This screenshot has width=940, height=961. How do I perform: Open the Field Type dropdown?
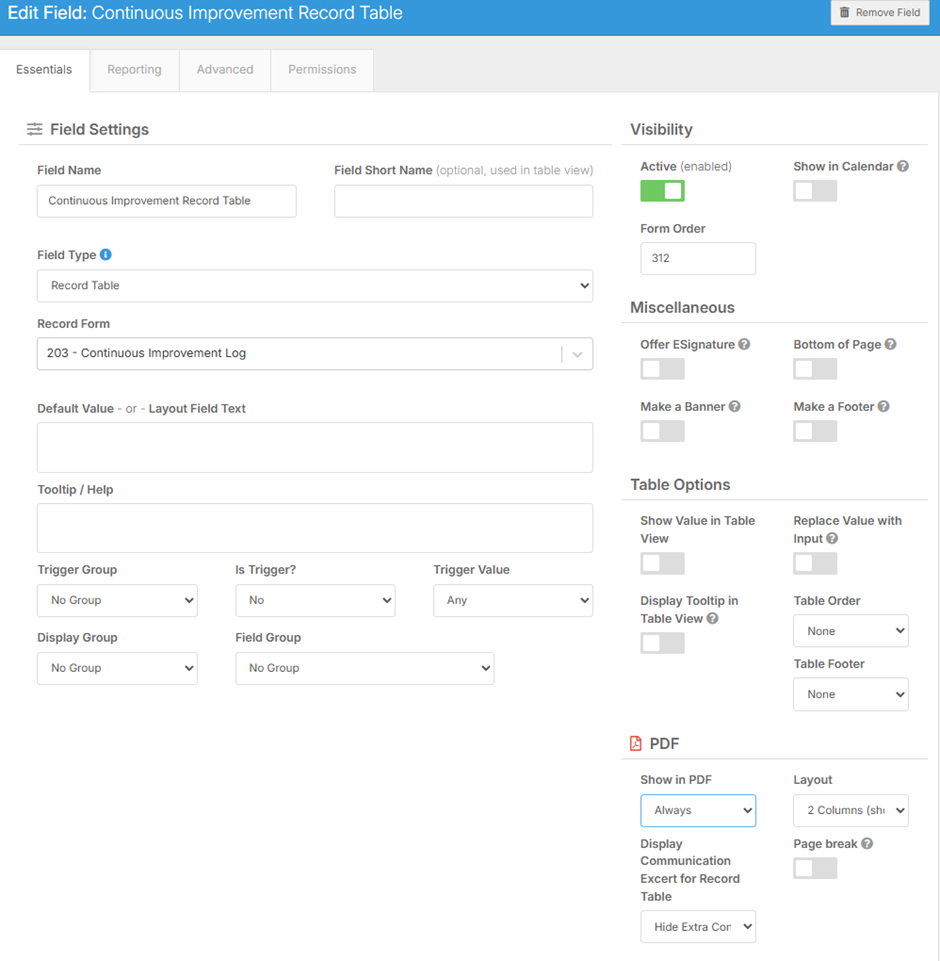click(x=314, y=286)
